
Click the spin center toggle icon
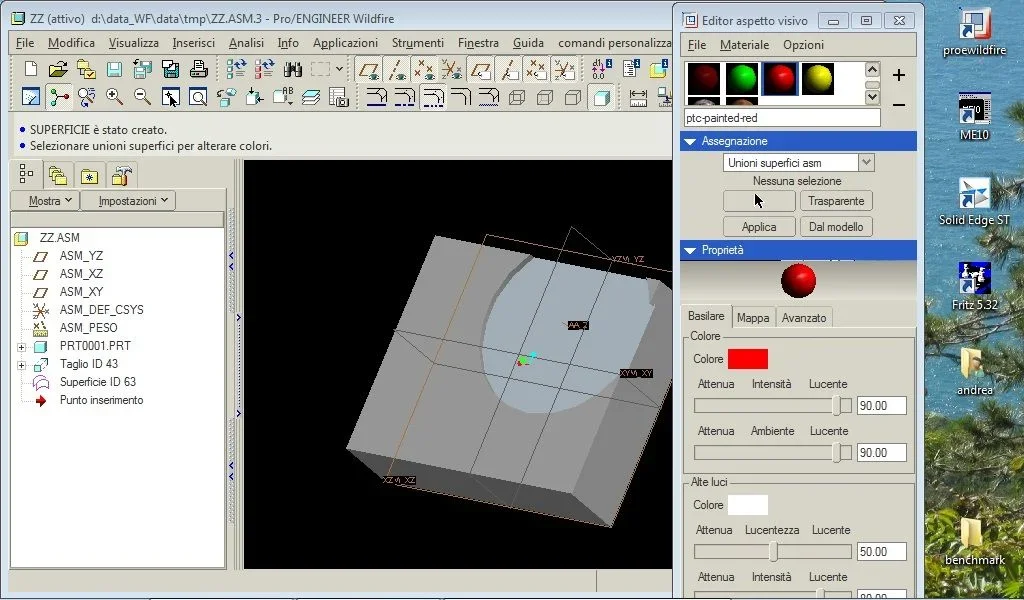point(59,97)
